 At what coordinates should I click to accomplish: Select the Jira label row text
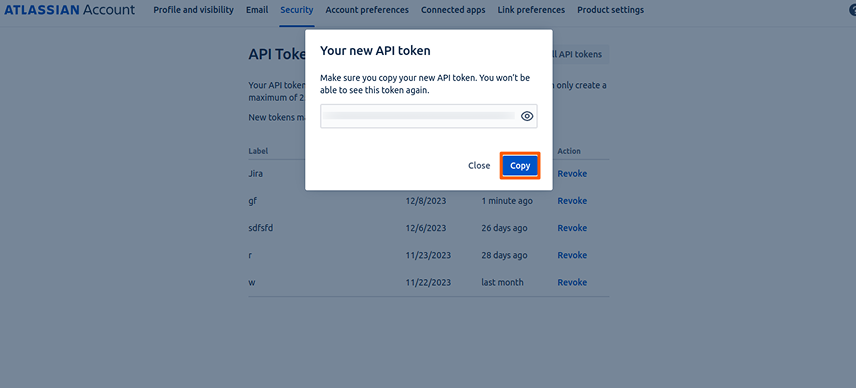click(x=255, y=174)
